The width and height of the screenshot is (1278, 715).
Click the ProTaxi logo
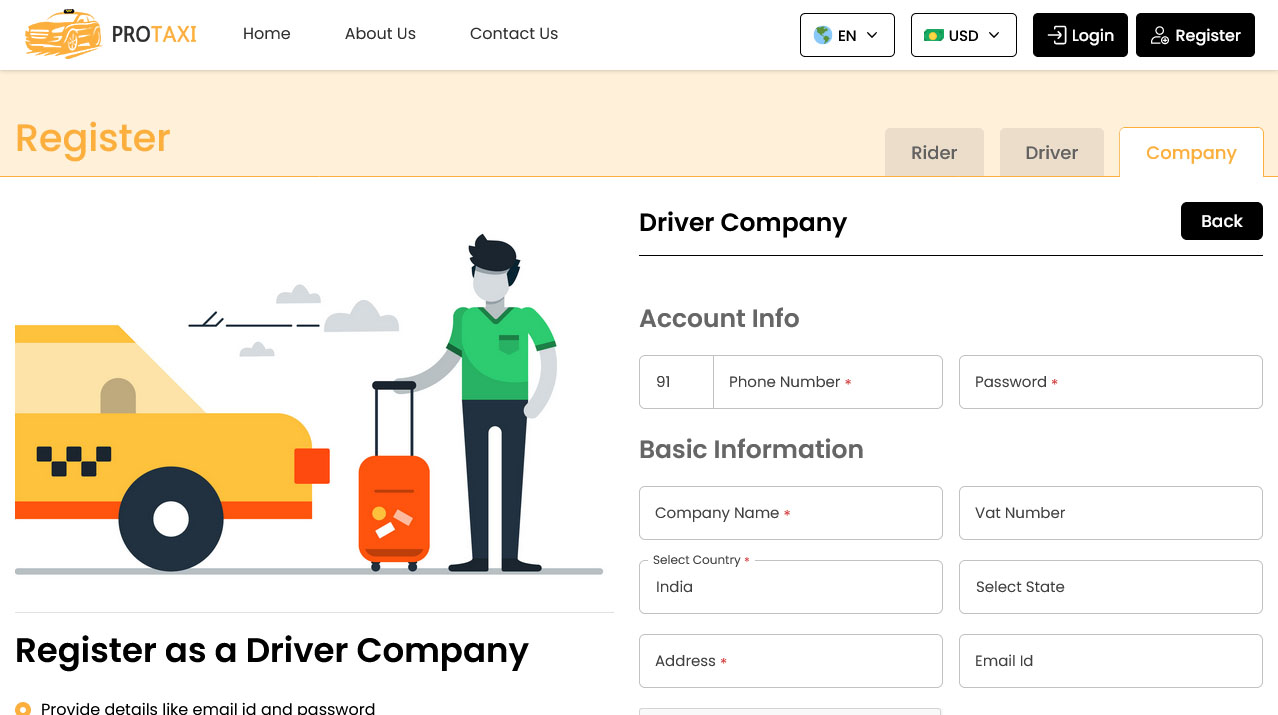111,34
